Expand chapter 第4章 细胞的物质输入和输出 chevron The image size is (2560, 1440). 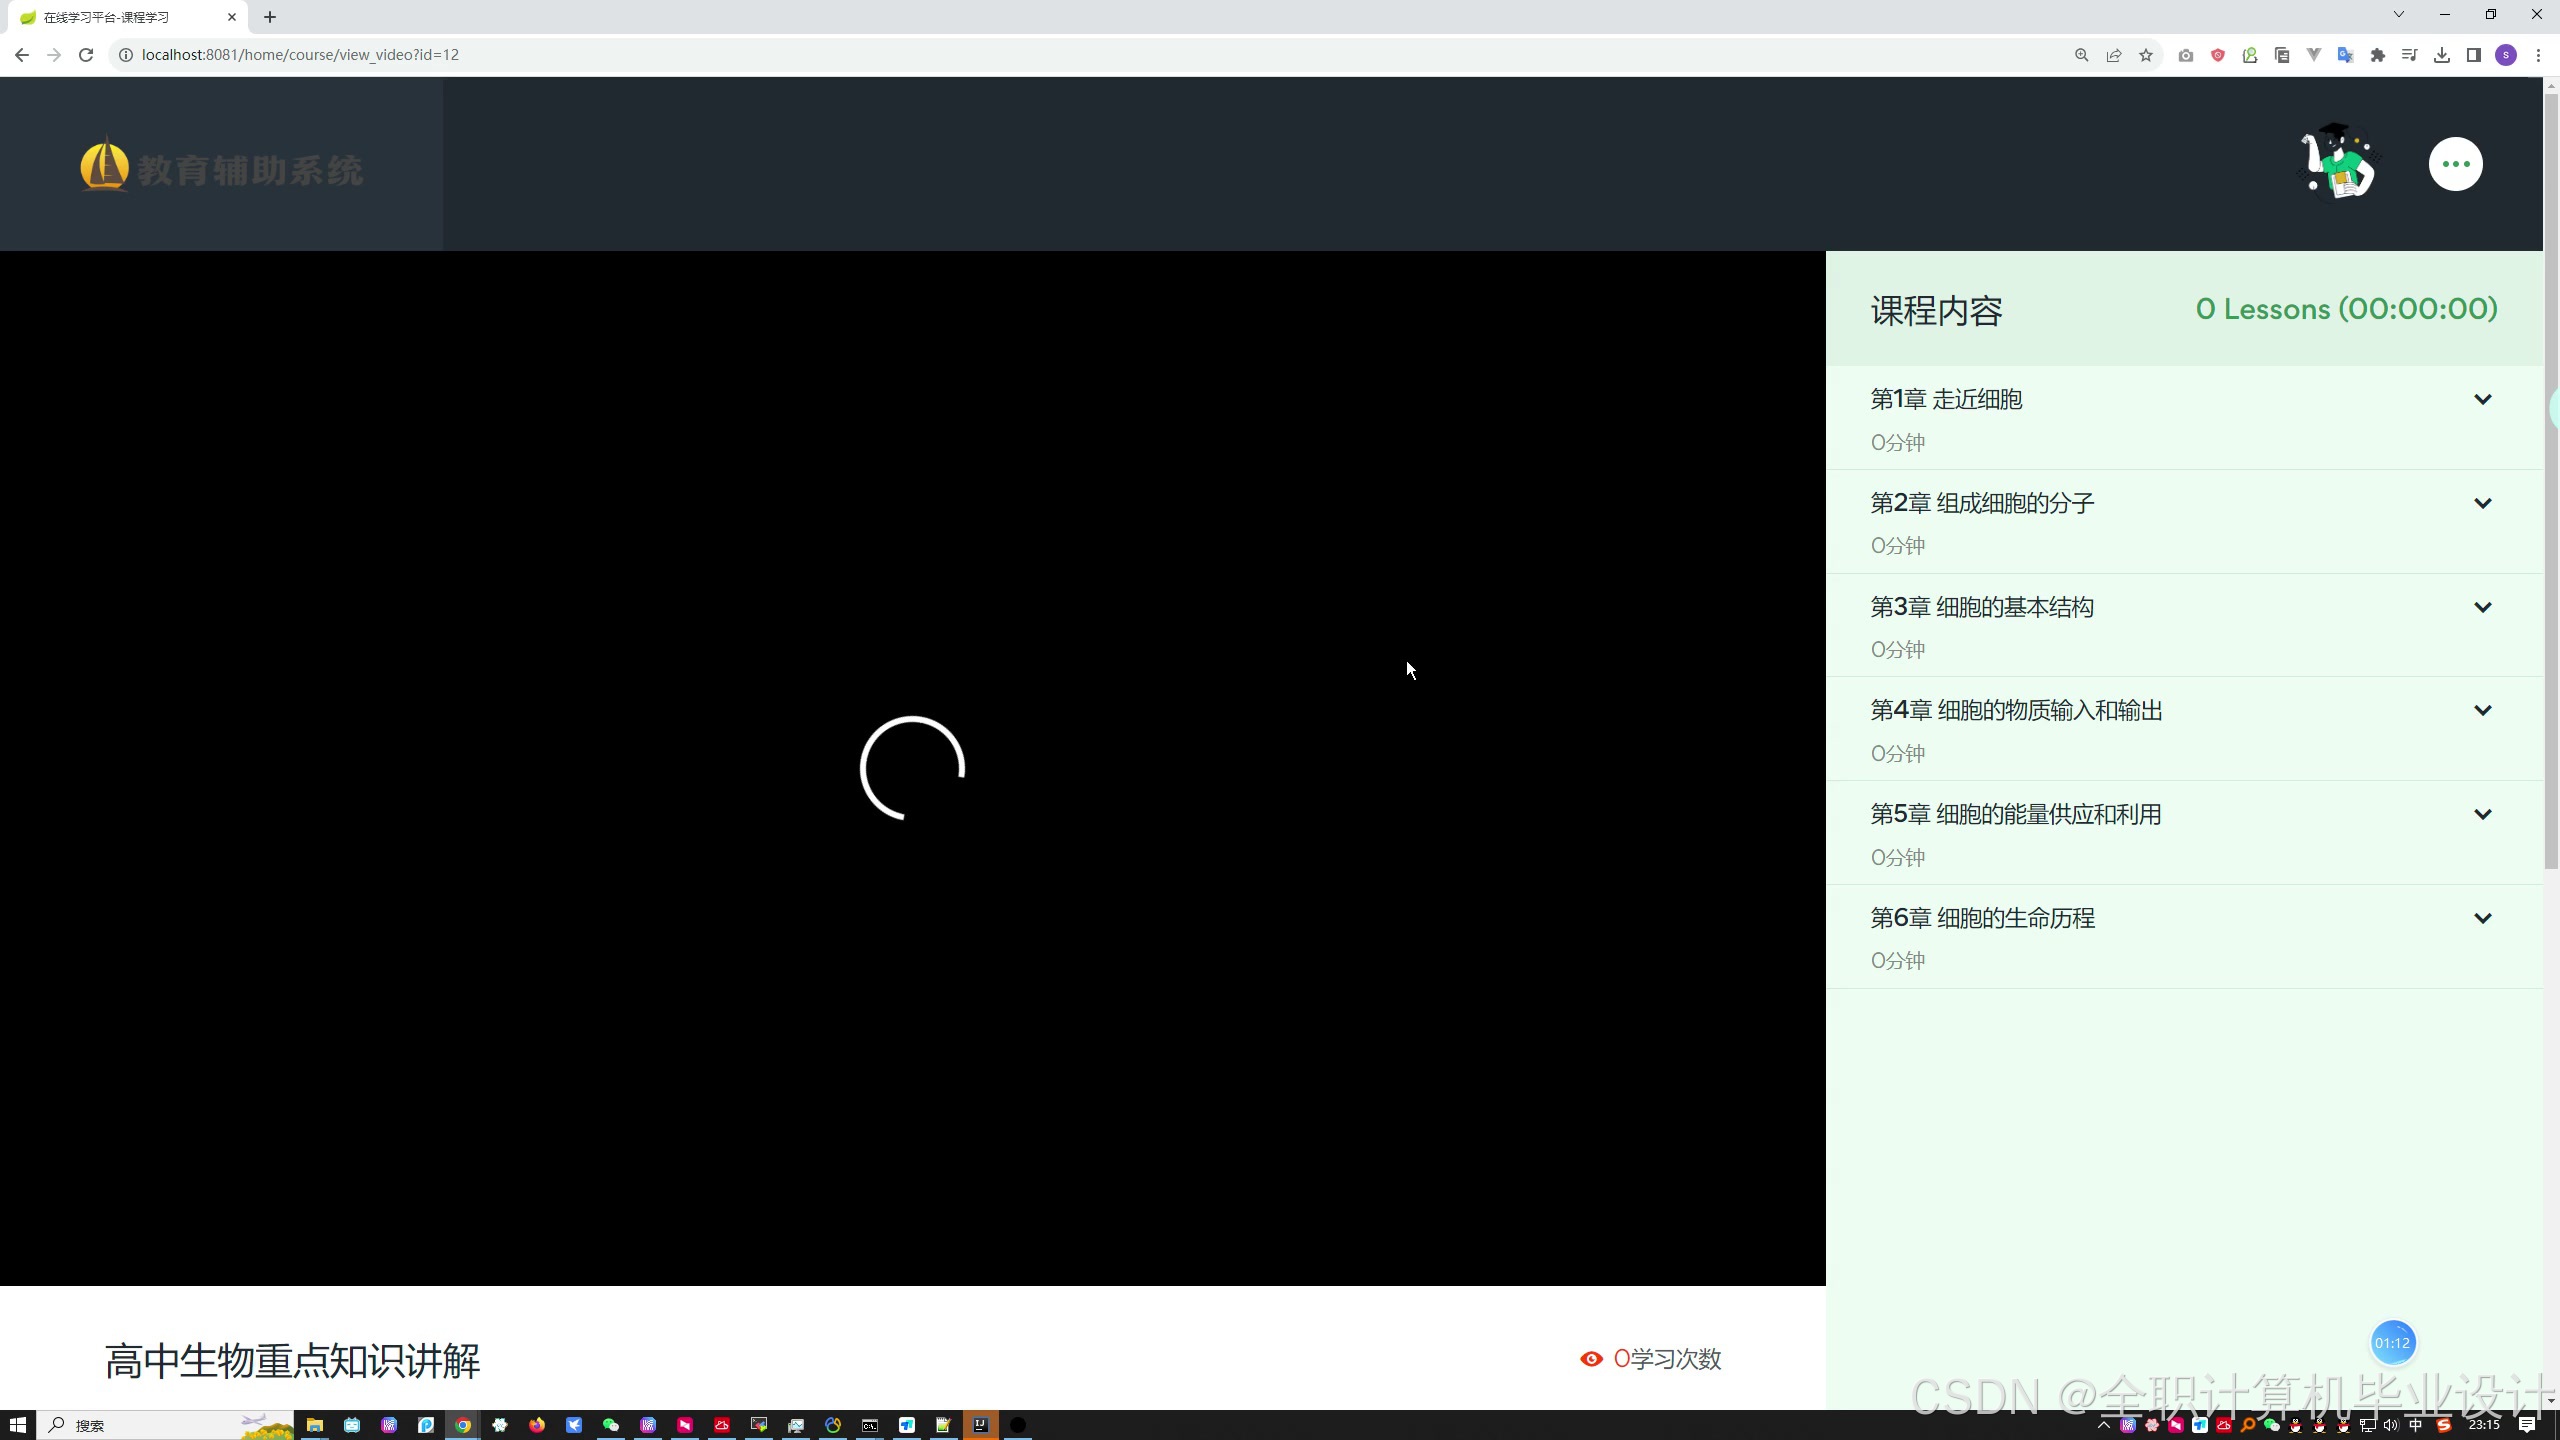coord(2482,711)
